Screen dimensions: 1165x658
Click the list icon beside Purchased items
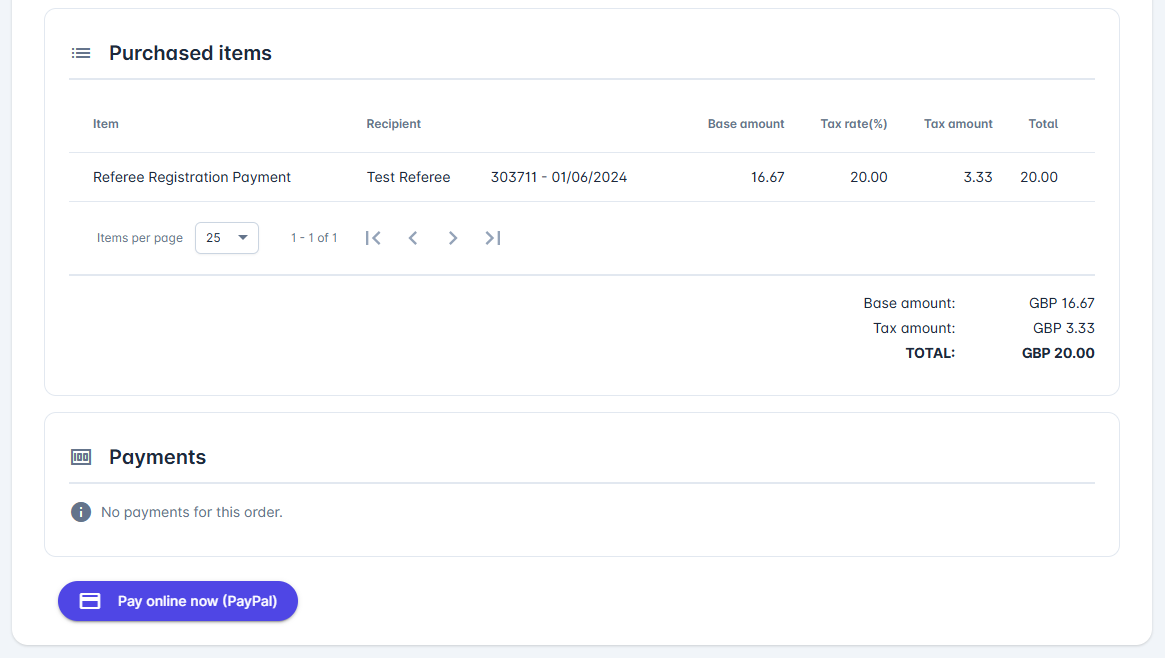click(x=81, y=53)
